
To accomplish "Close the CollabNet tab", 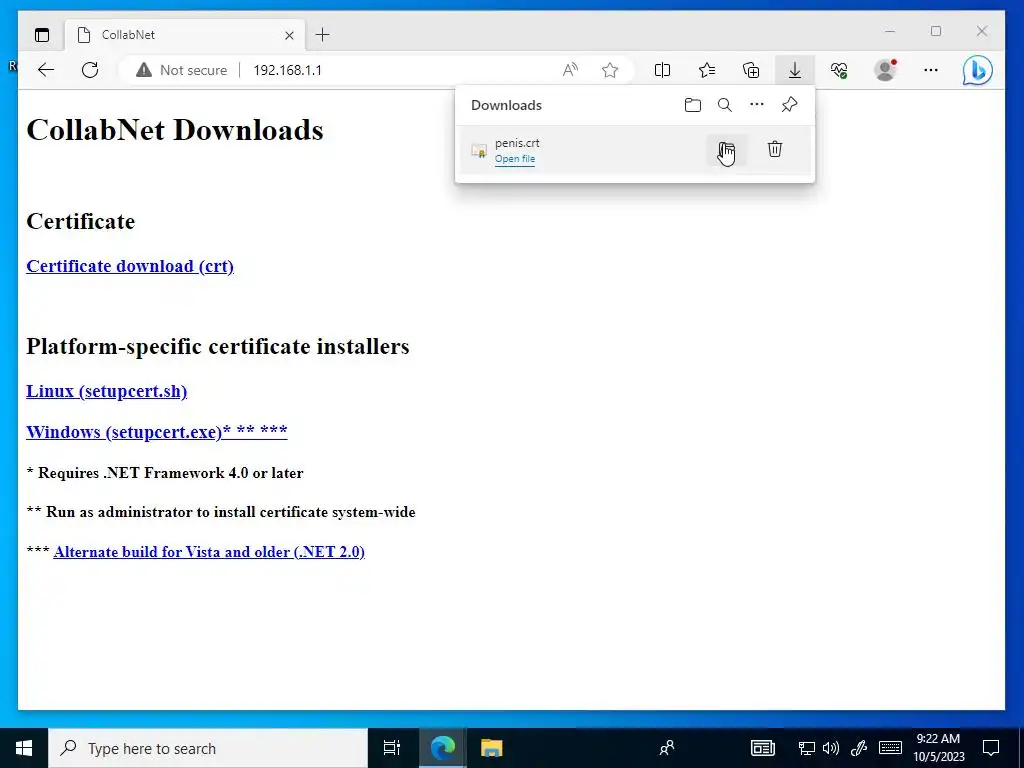I will tap(289, 35).
